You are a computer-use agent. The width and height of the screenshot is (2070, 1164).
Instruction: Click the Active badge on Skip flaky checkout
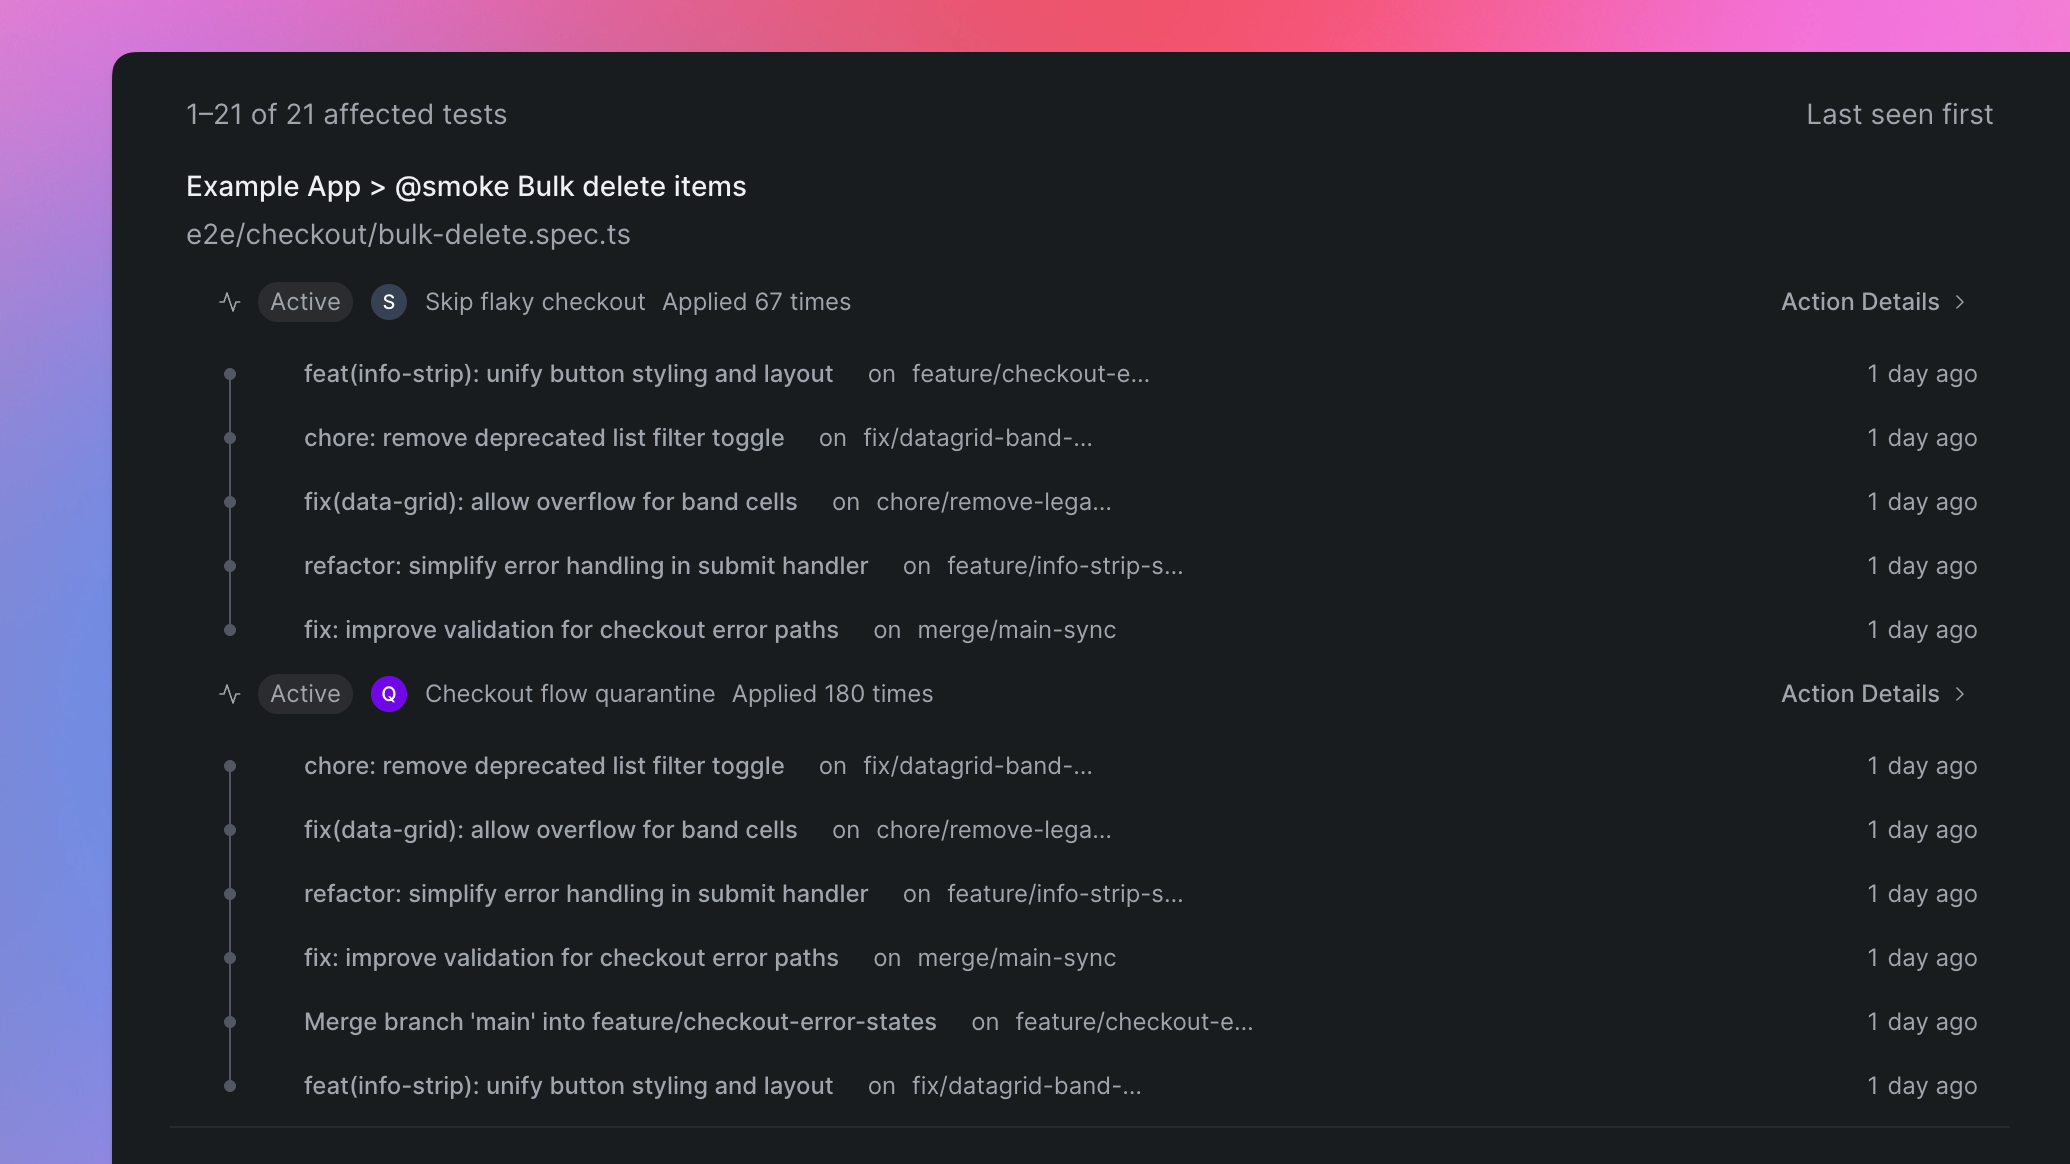click(x=305, y=302)
